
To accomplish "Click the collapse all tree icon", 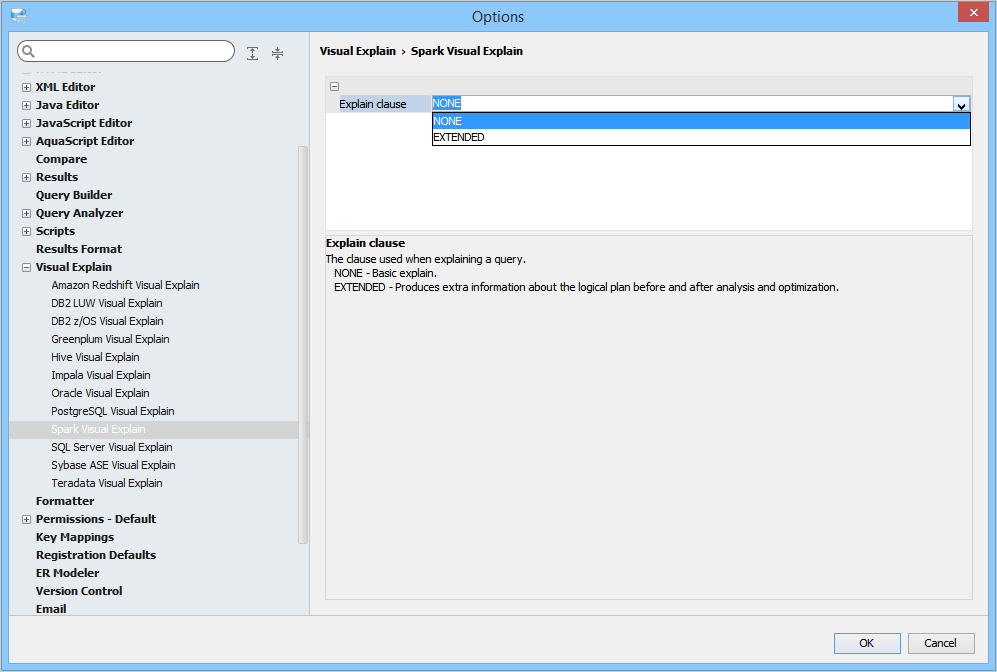I will 277,53.
